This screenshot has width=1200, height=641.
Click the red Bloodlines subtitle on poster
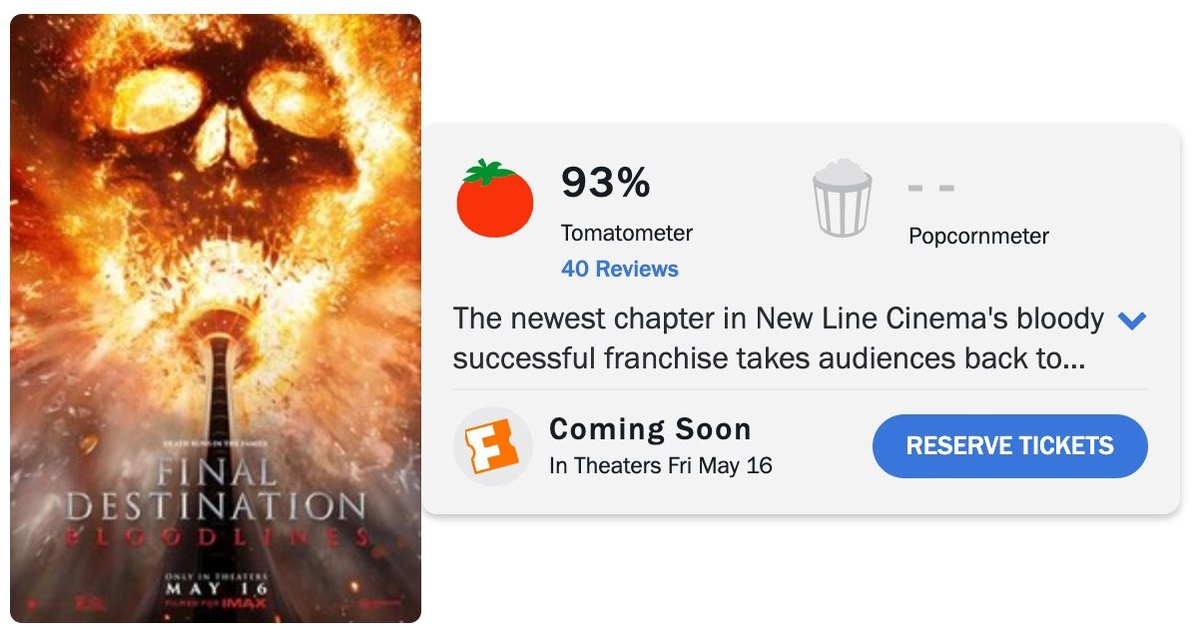pyautogui.click(x=216, y=537)
